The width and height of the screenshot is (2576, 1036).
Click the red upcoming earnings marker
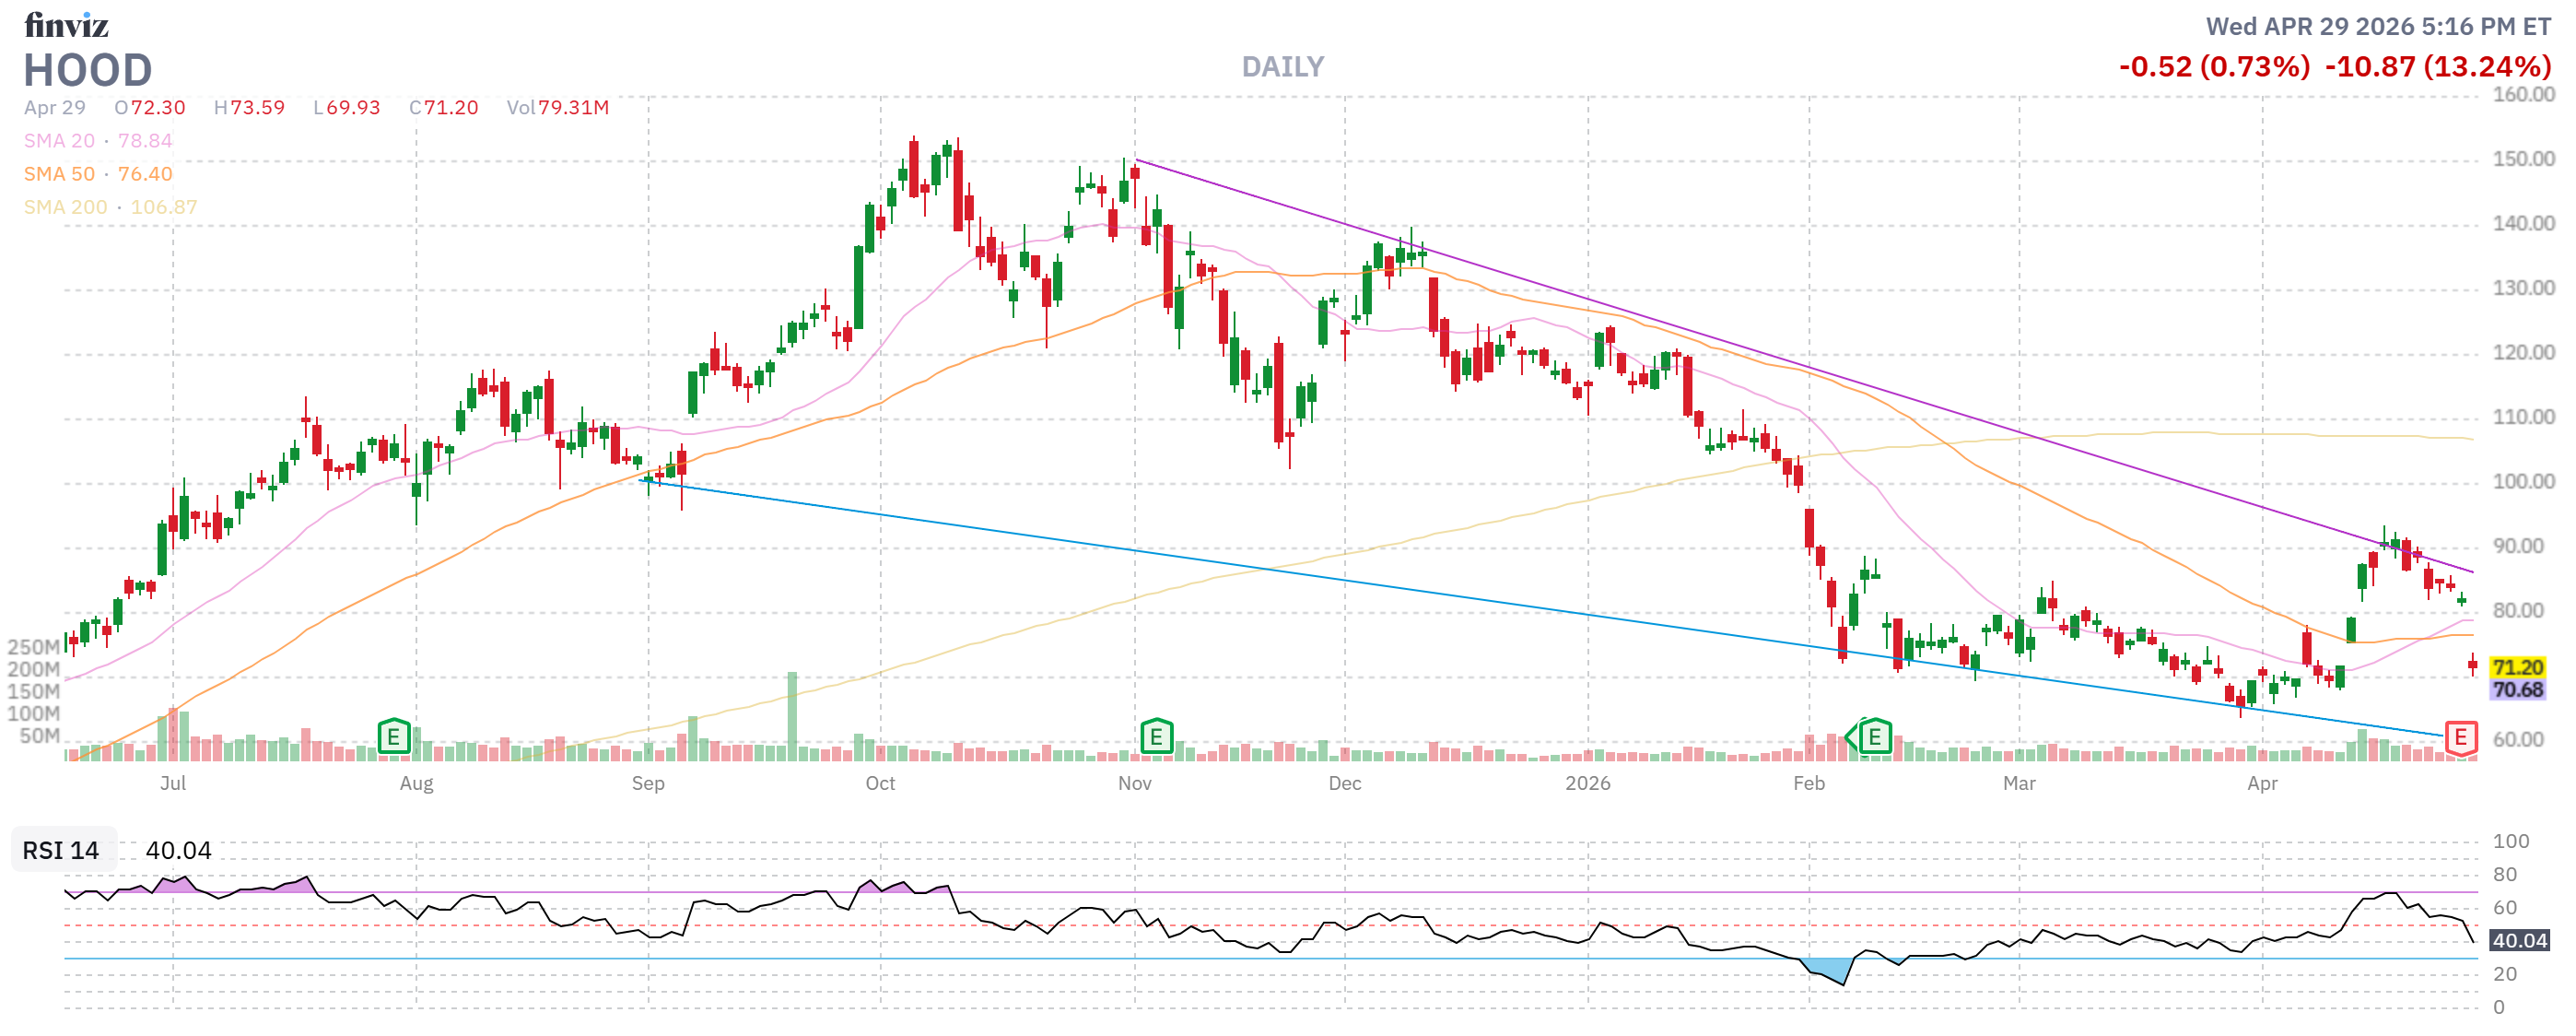tap(2460, 738)
